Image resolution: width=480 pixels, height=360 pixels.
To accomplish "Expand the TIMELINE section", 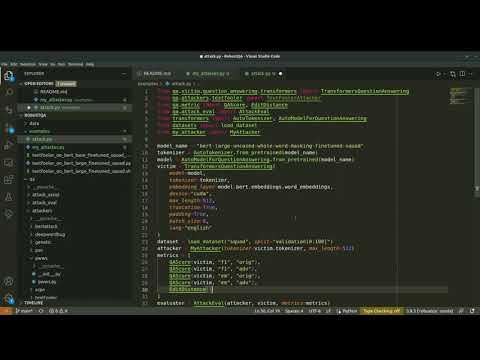I will [x=33, y=303].
